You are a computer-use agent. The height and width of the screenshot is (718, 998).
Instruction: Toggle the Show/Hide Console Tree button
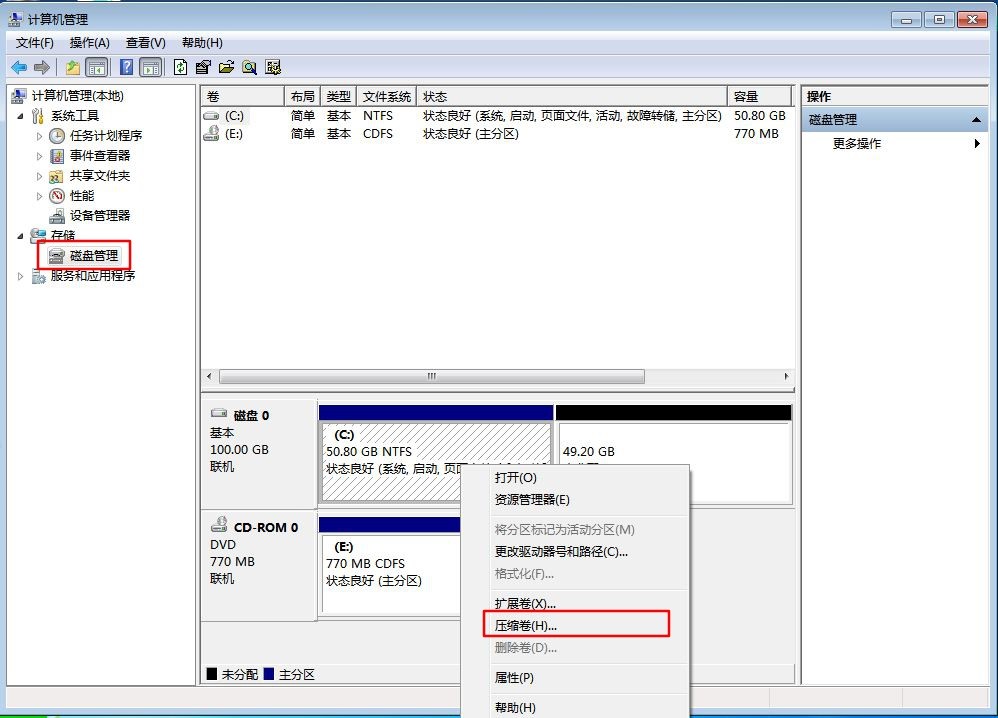pos(97,67)
